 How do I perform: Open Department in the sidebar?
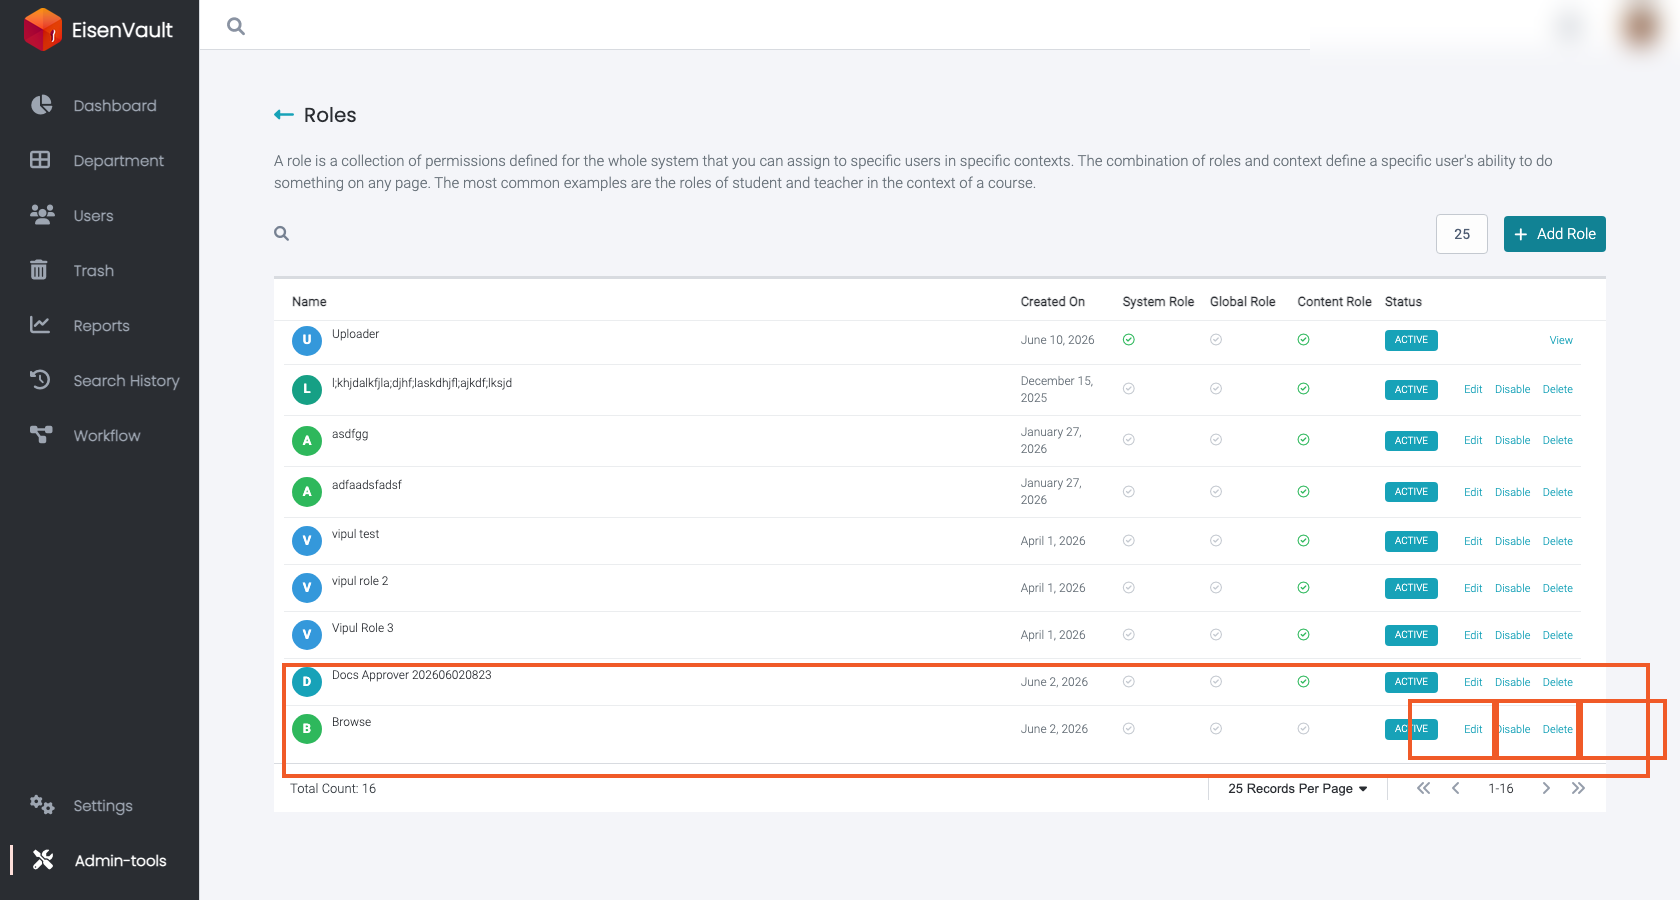(99, 160)
